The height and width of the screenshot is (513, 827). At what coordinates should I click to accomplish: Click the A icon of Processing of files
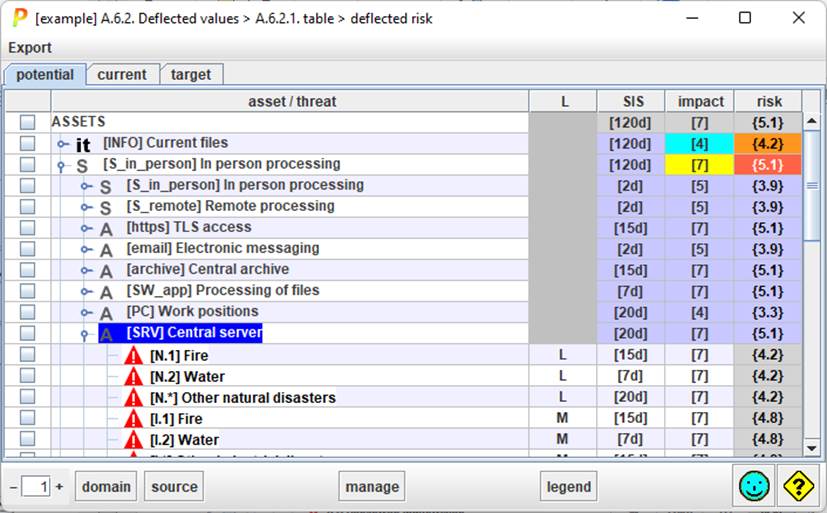(106, 293)
